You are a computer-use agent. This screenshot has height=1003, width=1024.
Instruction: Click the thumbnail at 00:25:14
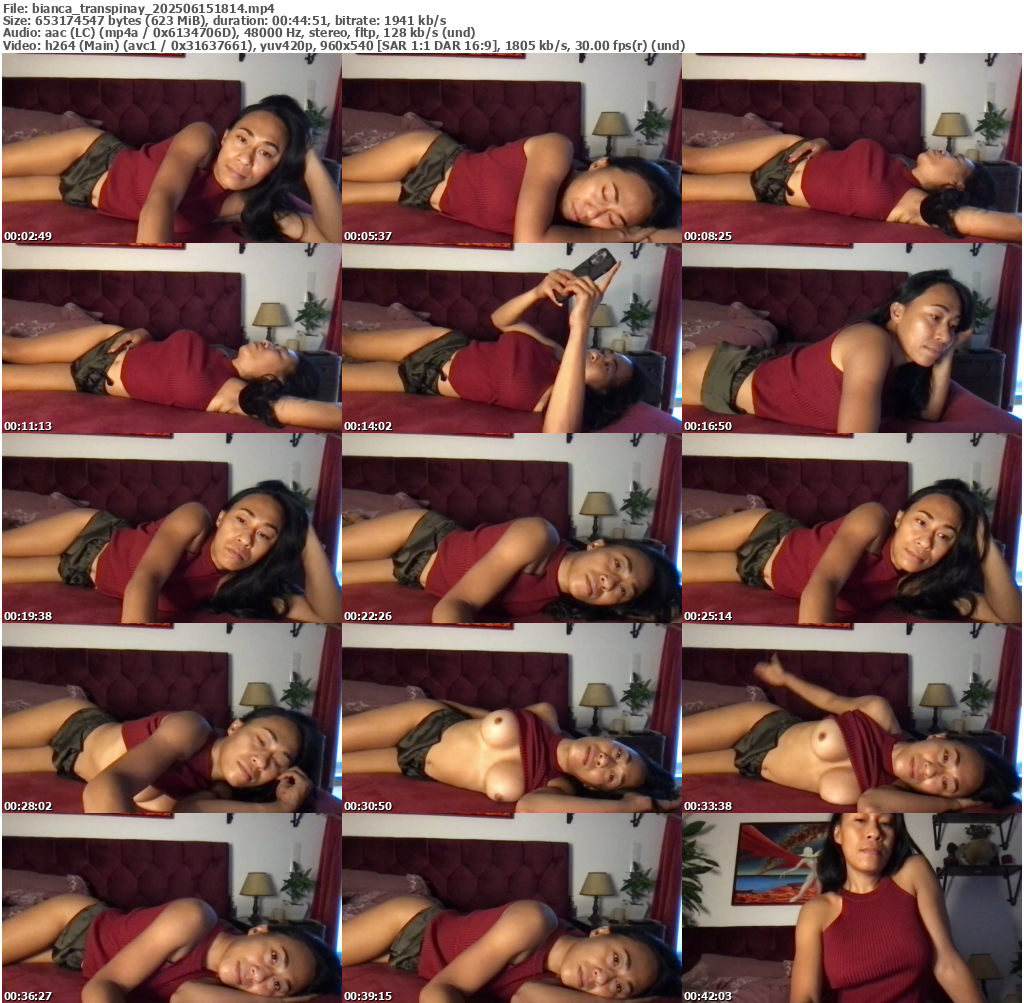[x=851, y=528]
